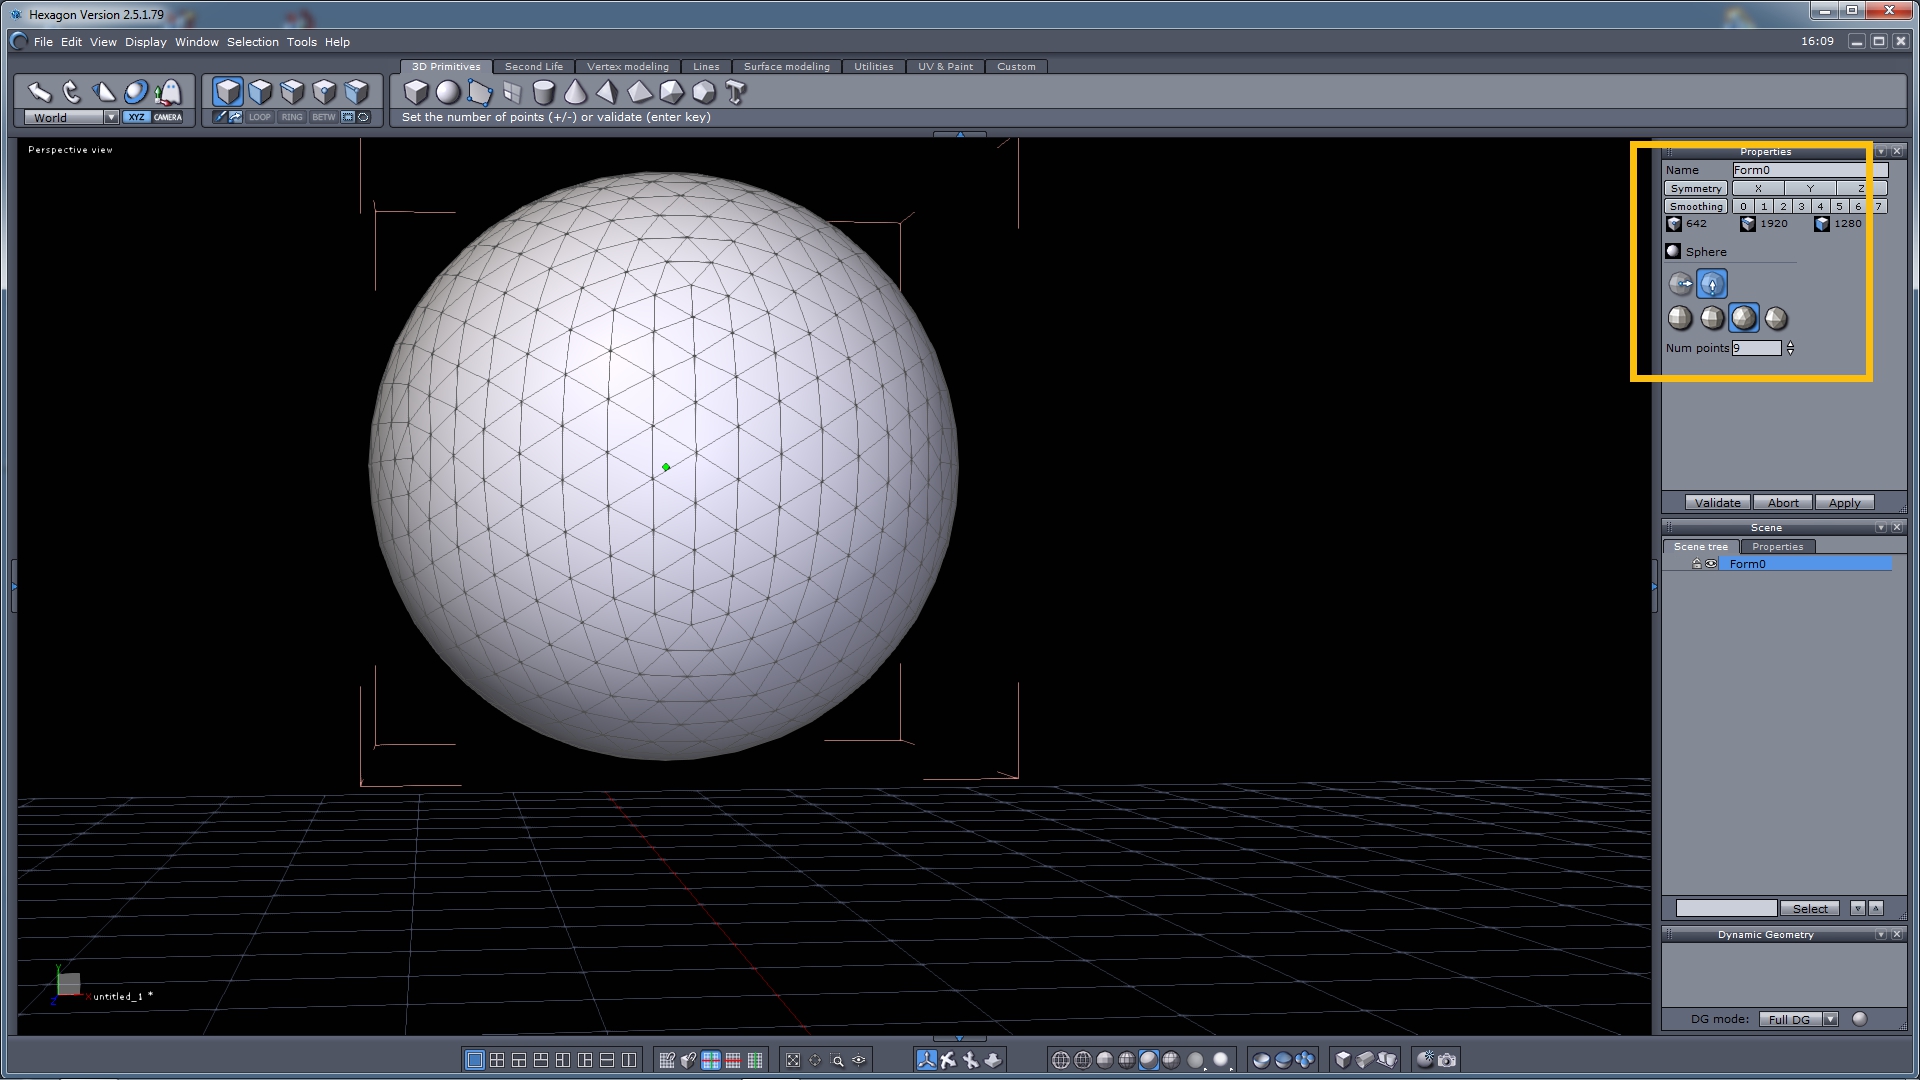Open the World coordinate dropdown
The height and width of the screenshot is (1080, 1920).
pos(111,117)
